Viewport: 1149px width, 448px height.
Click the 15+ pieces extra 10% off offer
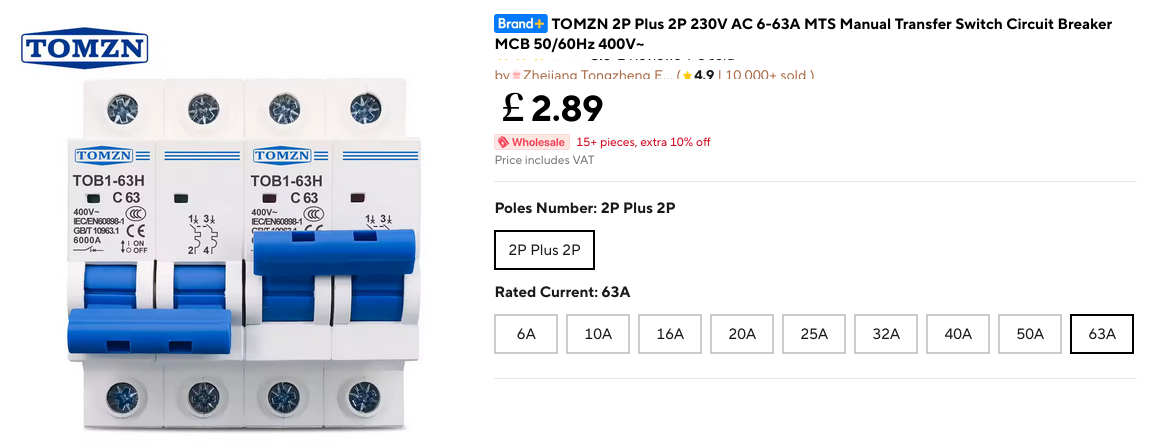[643, 142]
